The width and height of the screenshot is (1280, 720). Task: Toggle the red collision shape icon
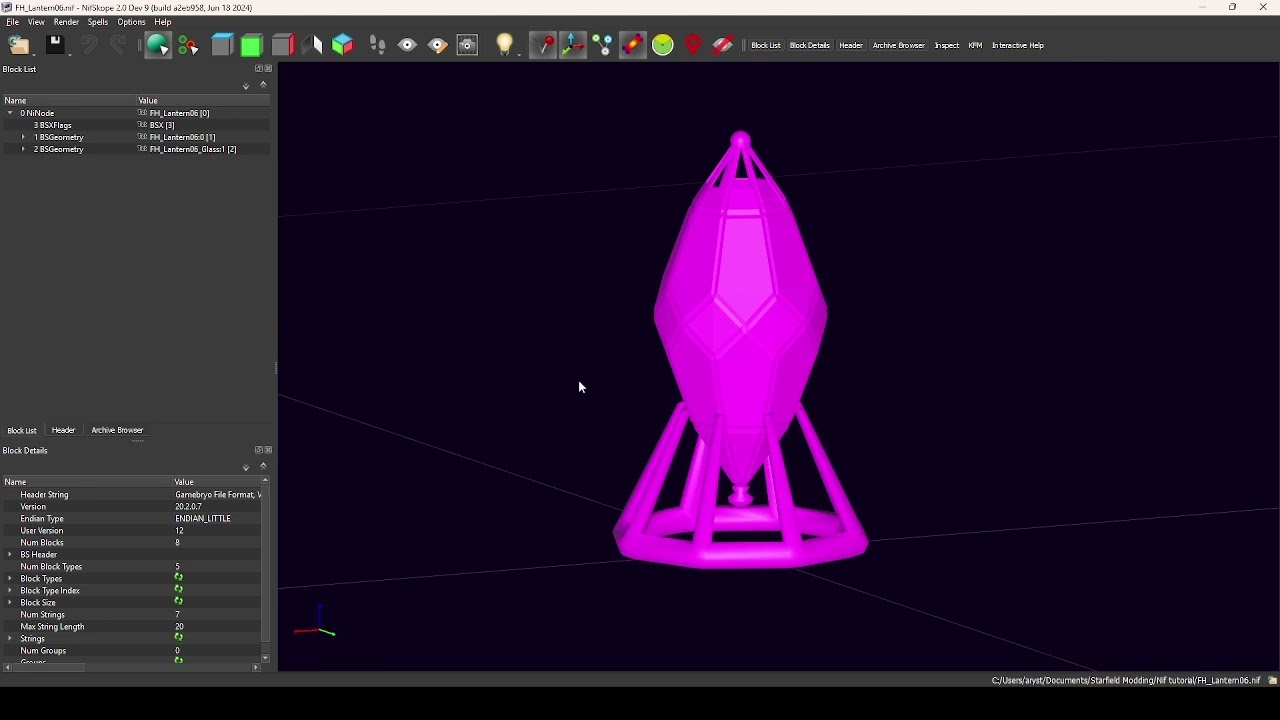(633, 45)
